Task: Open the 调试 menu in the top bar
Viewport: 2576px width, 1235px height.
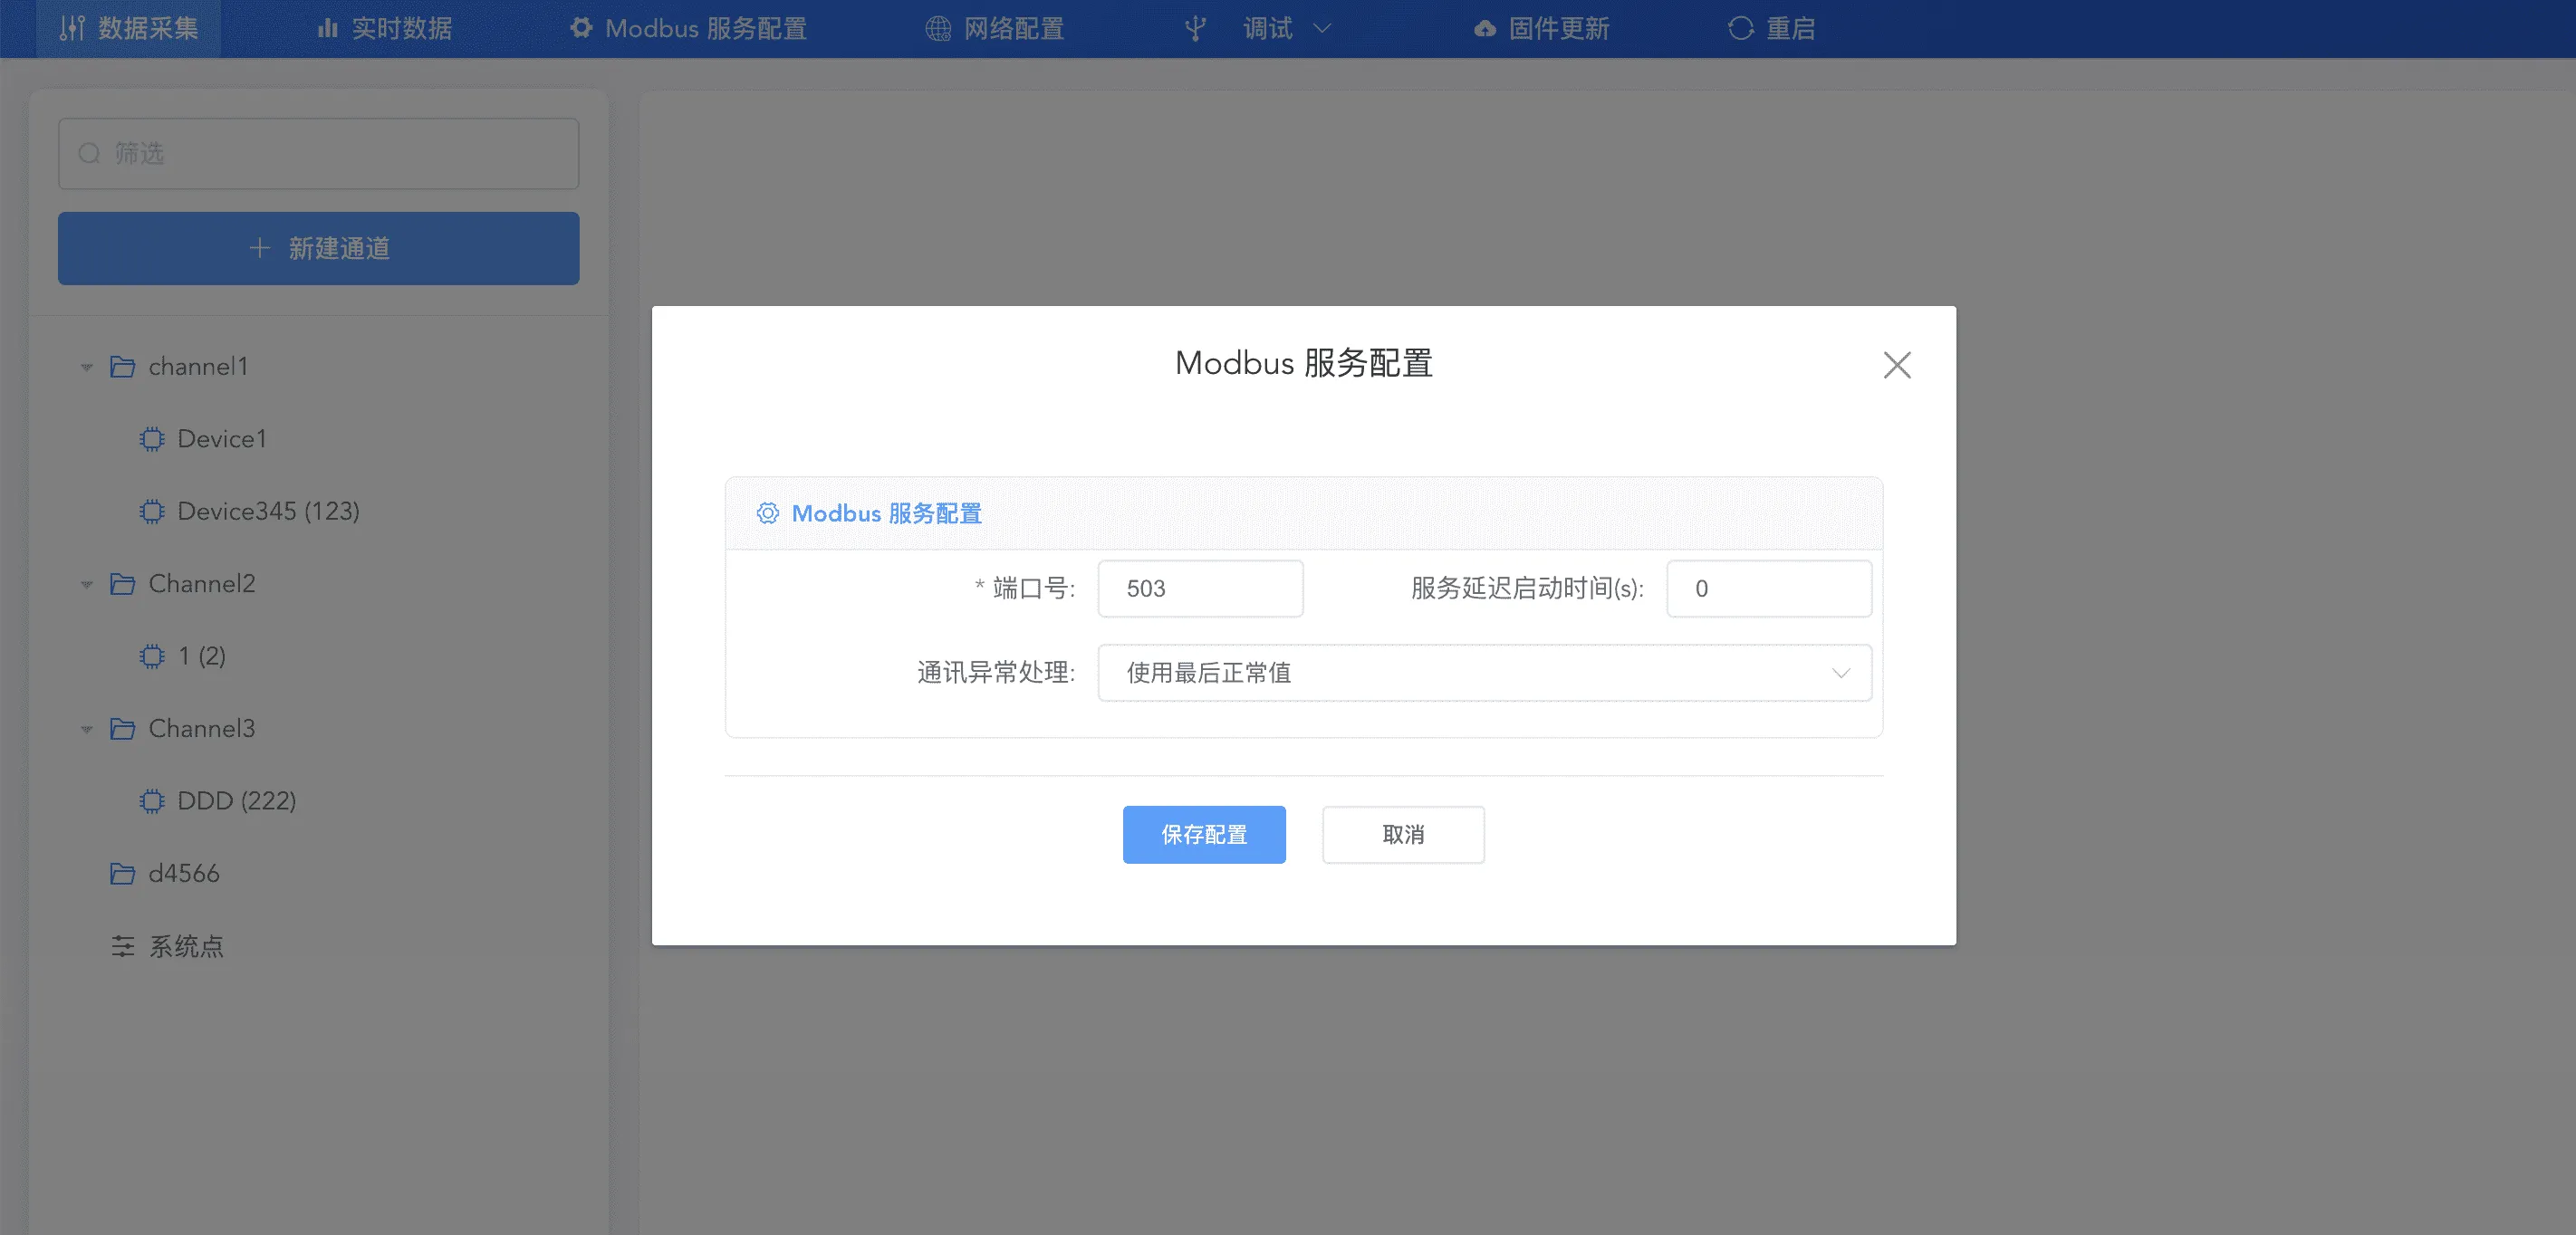Action: pyautogui.click(x=1266, y=29)
